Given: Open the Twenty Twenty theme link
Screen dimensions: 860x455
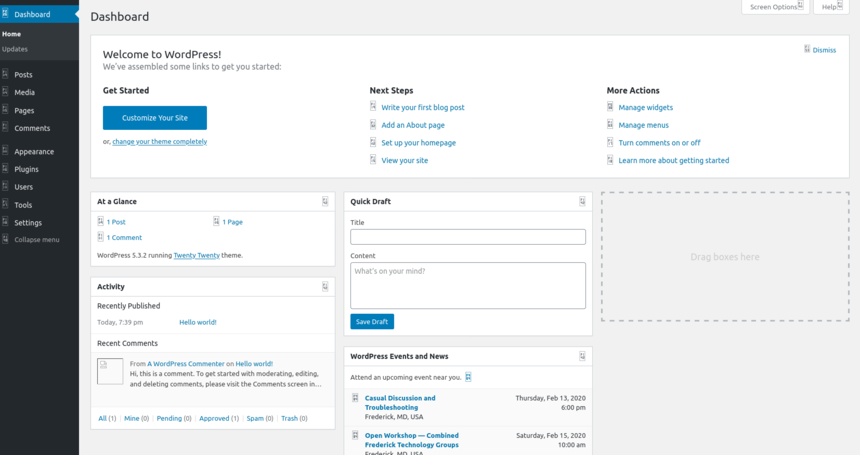Looking at the screenshot, I should click(196, 255).
